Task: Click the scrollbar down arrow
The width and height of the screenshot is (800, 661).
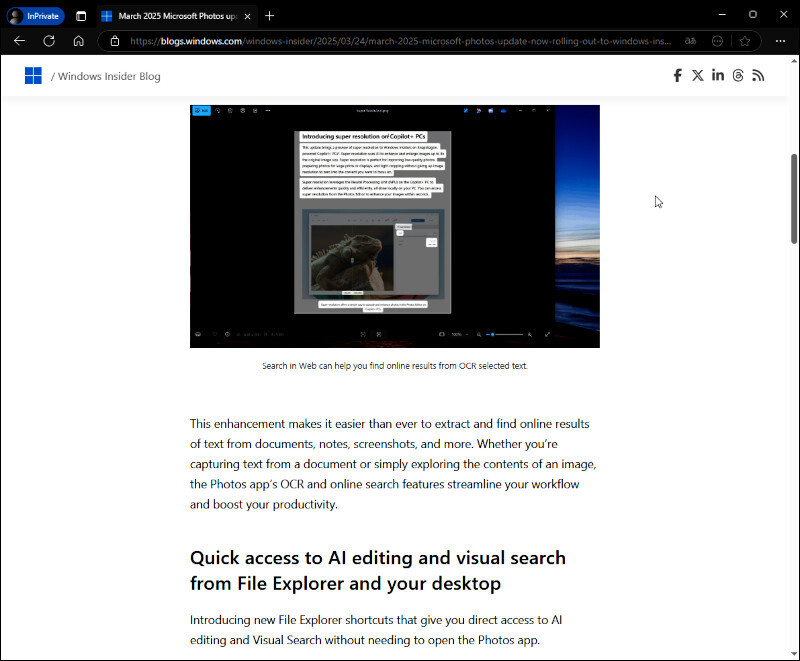Action: click(794, 654)
